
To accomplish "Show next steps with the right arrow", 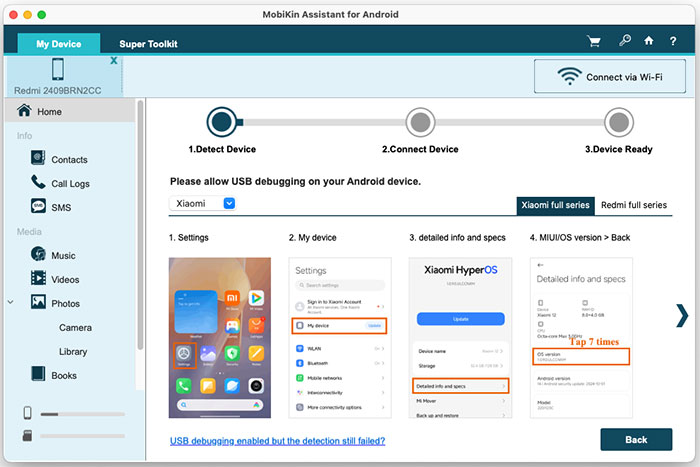I will click(x=682, y=316).
